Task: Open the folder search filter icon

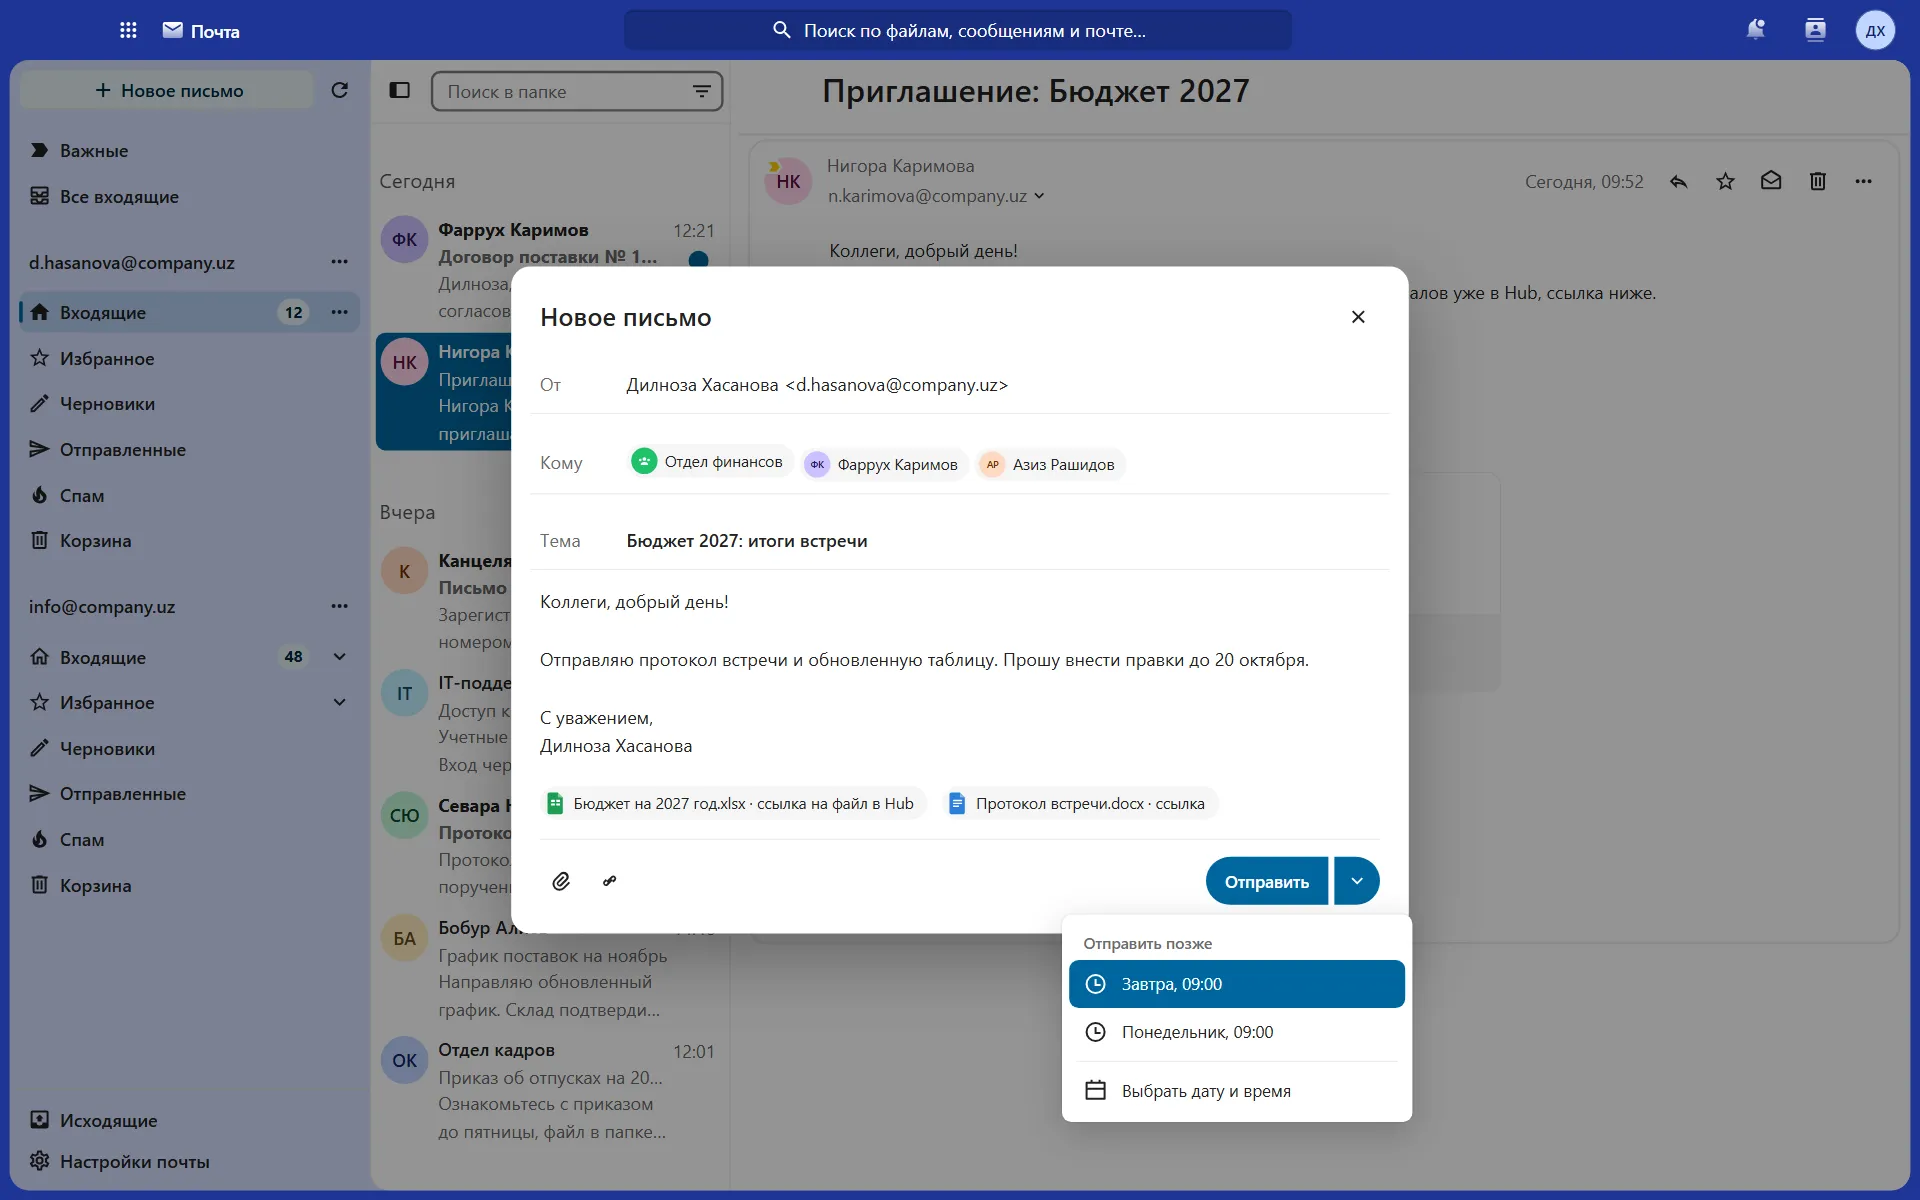Action: click(702, 91)
